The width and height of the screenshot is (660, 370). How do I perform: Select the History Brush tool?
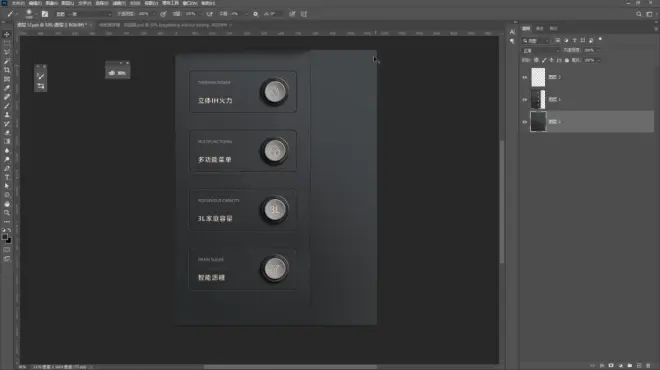[x=7, y=124]
